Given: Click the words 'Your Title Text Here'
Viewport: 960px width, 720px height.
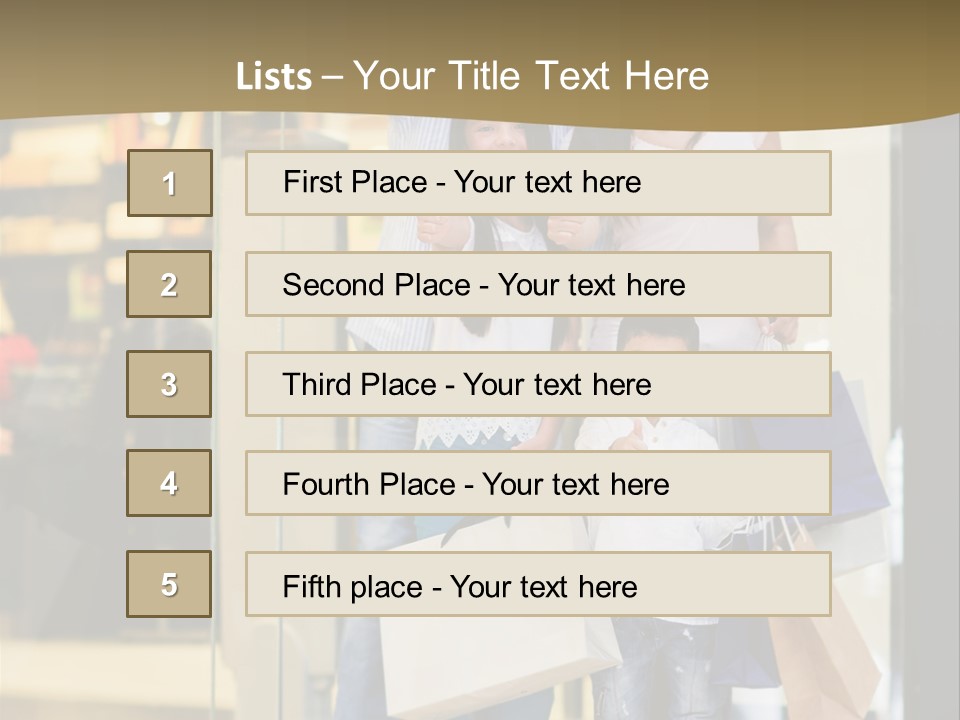Looking at the screenshot, I should [x=531, y=76].
